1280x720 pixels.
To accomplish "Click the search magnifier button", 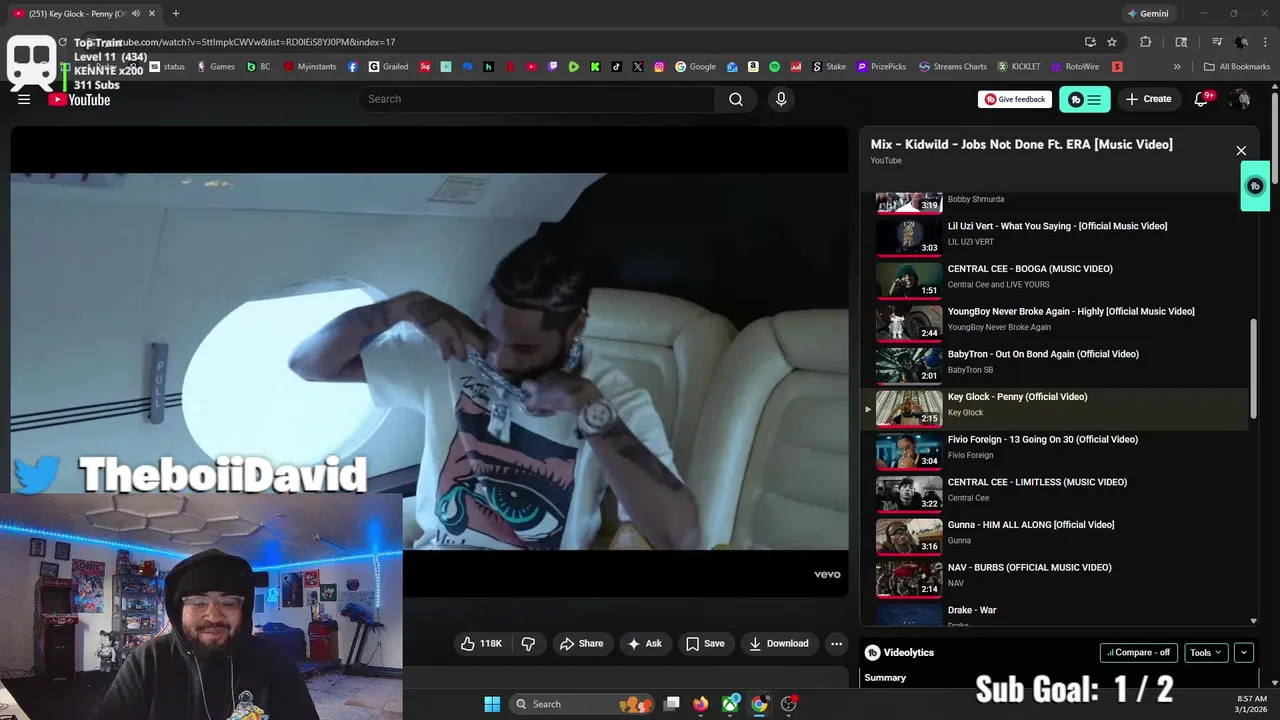I will (x=736, y=99).
